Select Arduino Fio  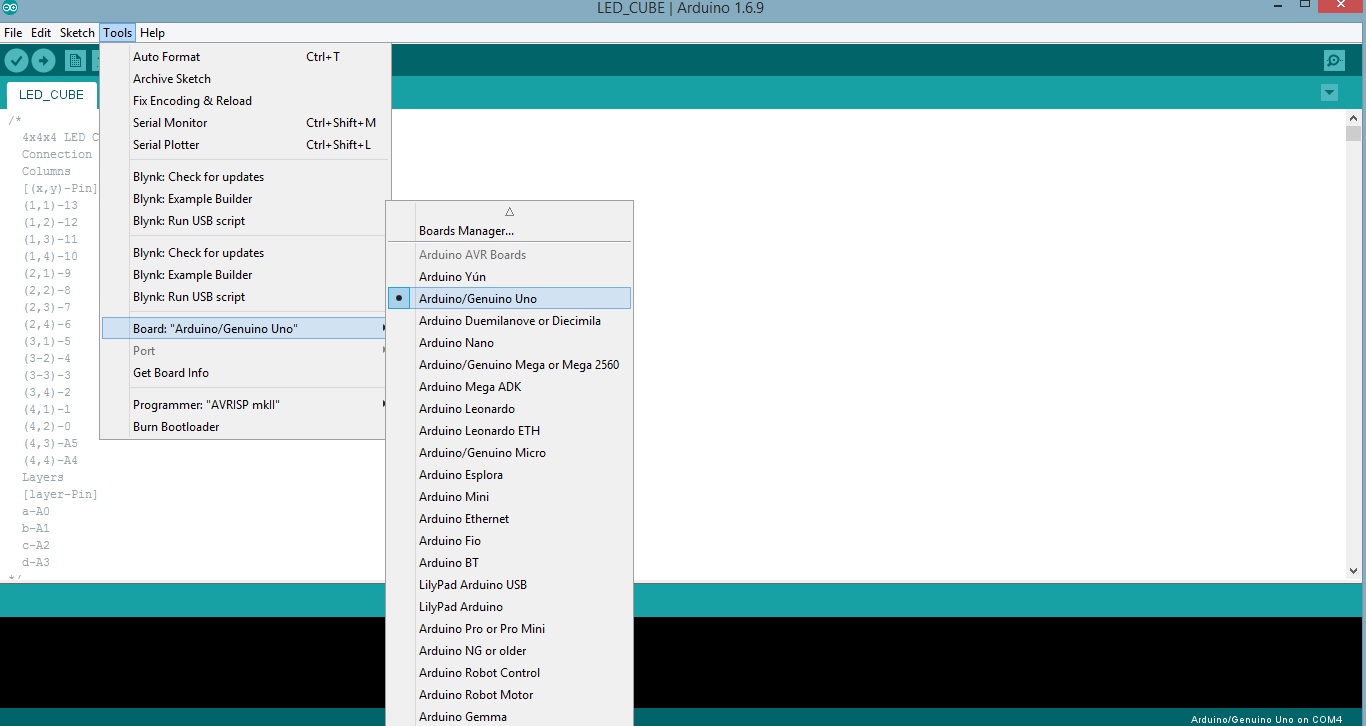510,541
